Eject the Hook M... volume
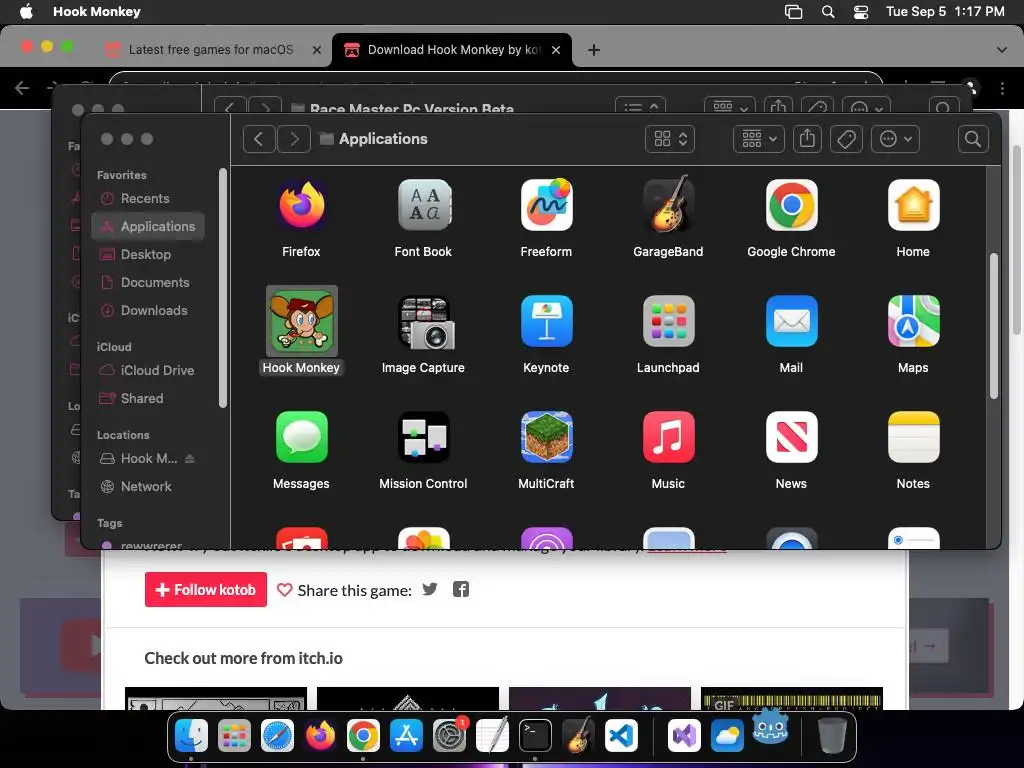1024x768 pixels. [189, 458]
